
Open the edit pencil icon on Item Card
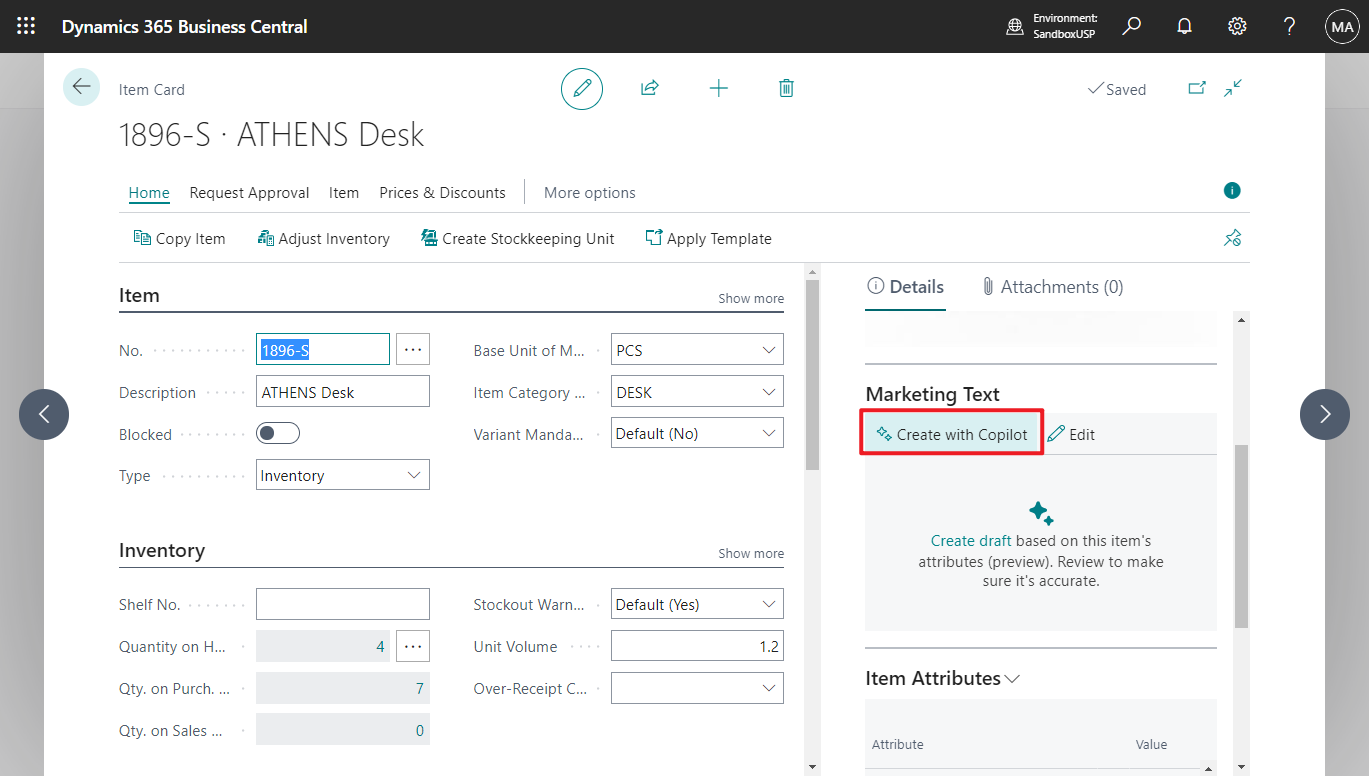[581, 88]
